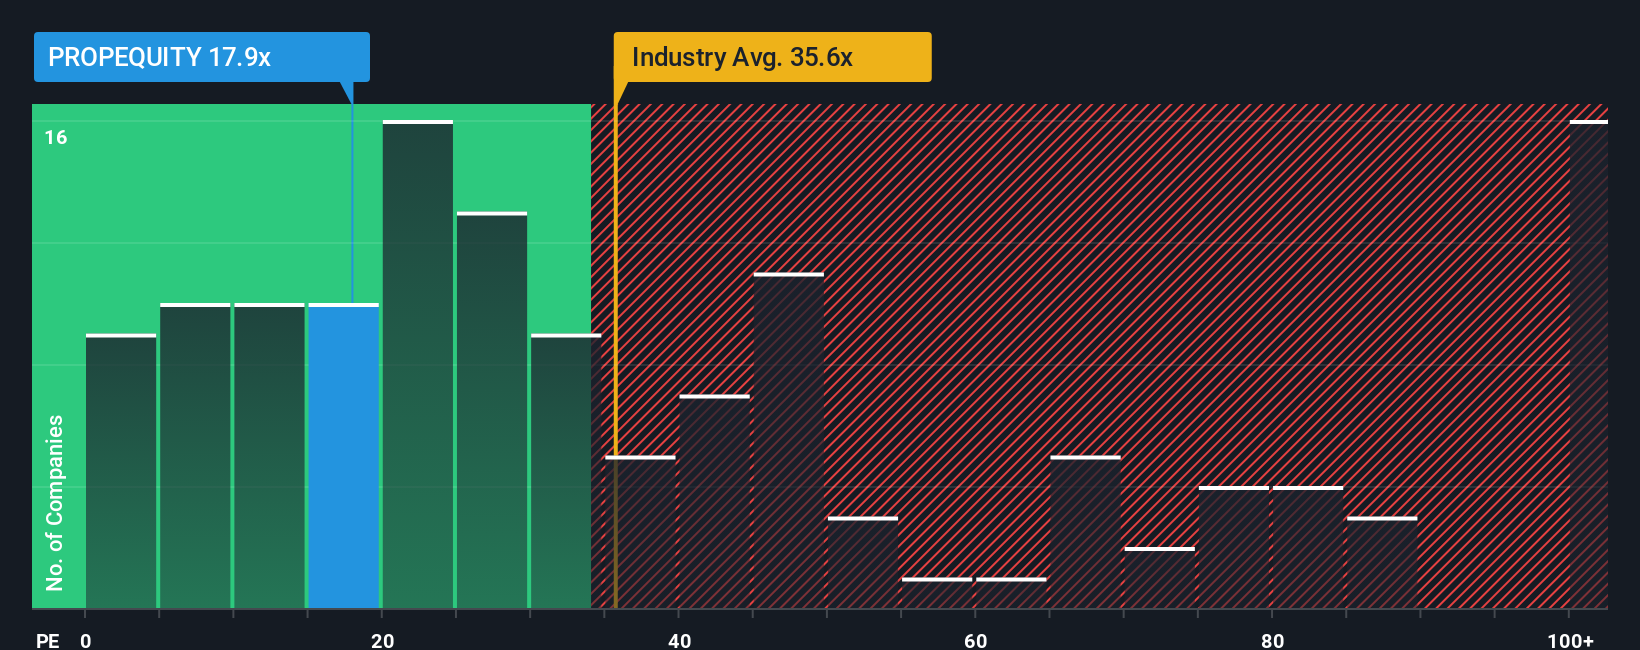Image resolution: width=1640 pixels, height=650 pixels.
Task: Click the PE axis label
Action: 48,640
